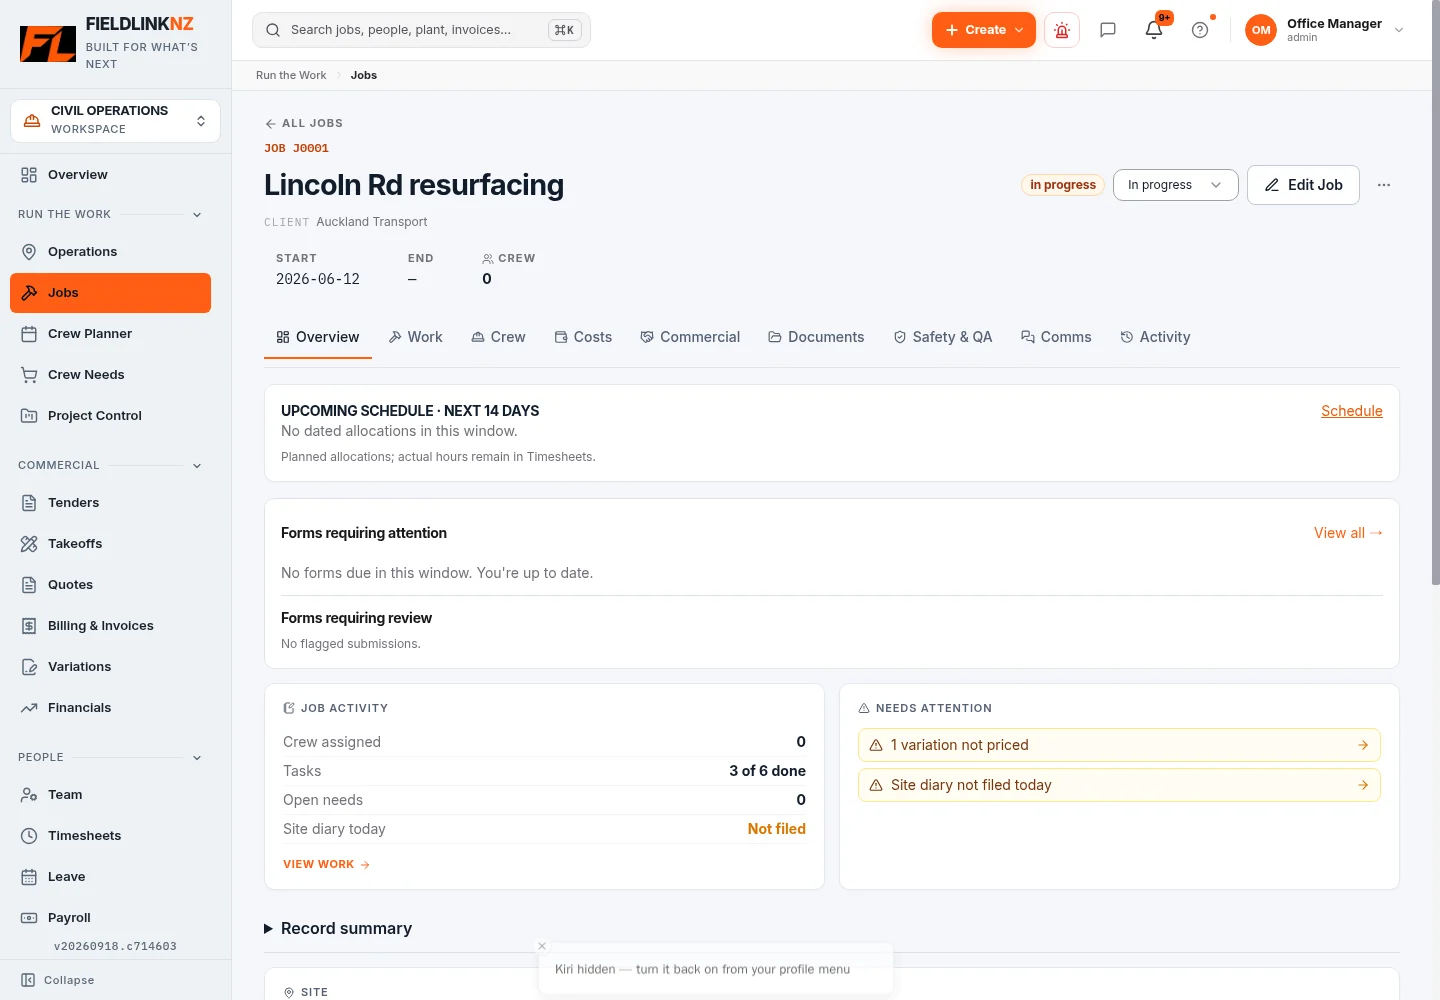Open Crew Needs page
The image size is (1440, 1000).
(x=110, y=375)
